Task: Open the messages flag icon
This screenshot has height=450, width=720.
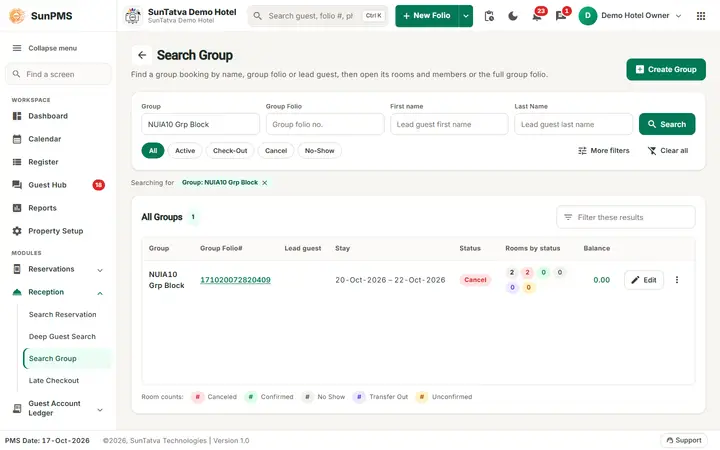Action: tap(561, 16)
